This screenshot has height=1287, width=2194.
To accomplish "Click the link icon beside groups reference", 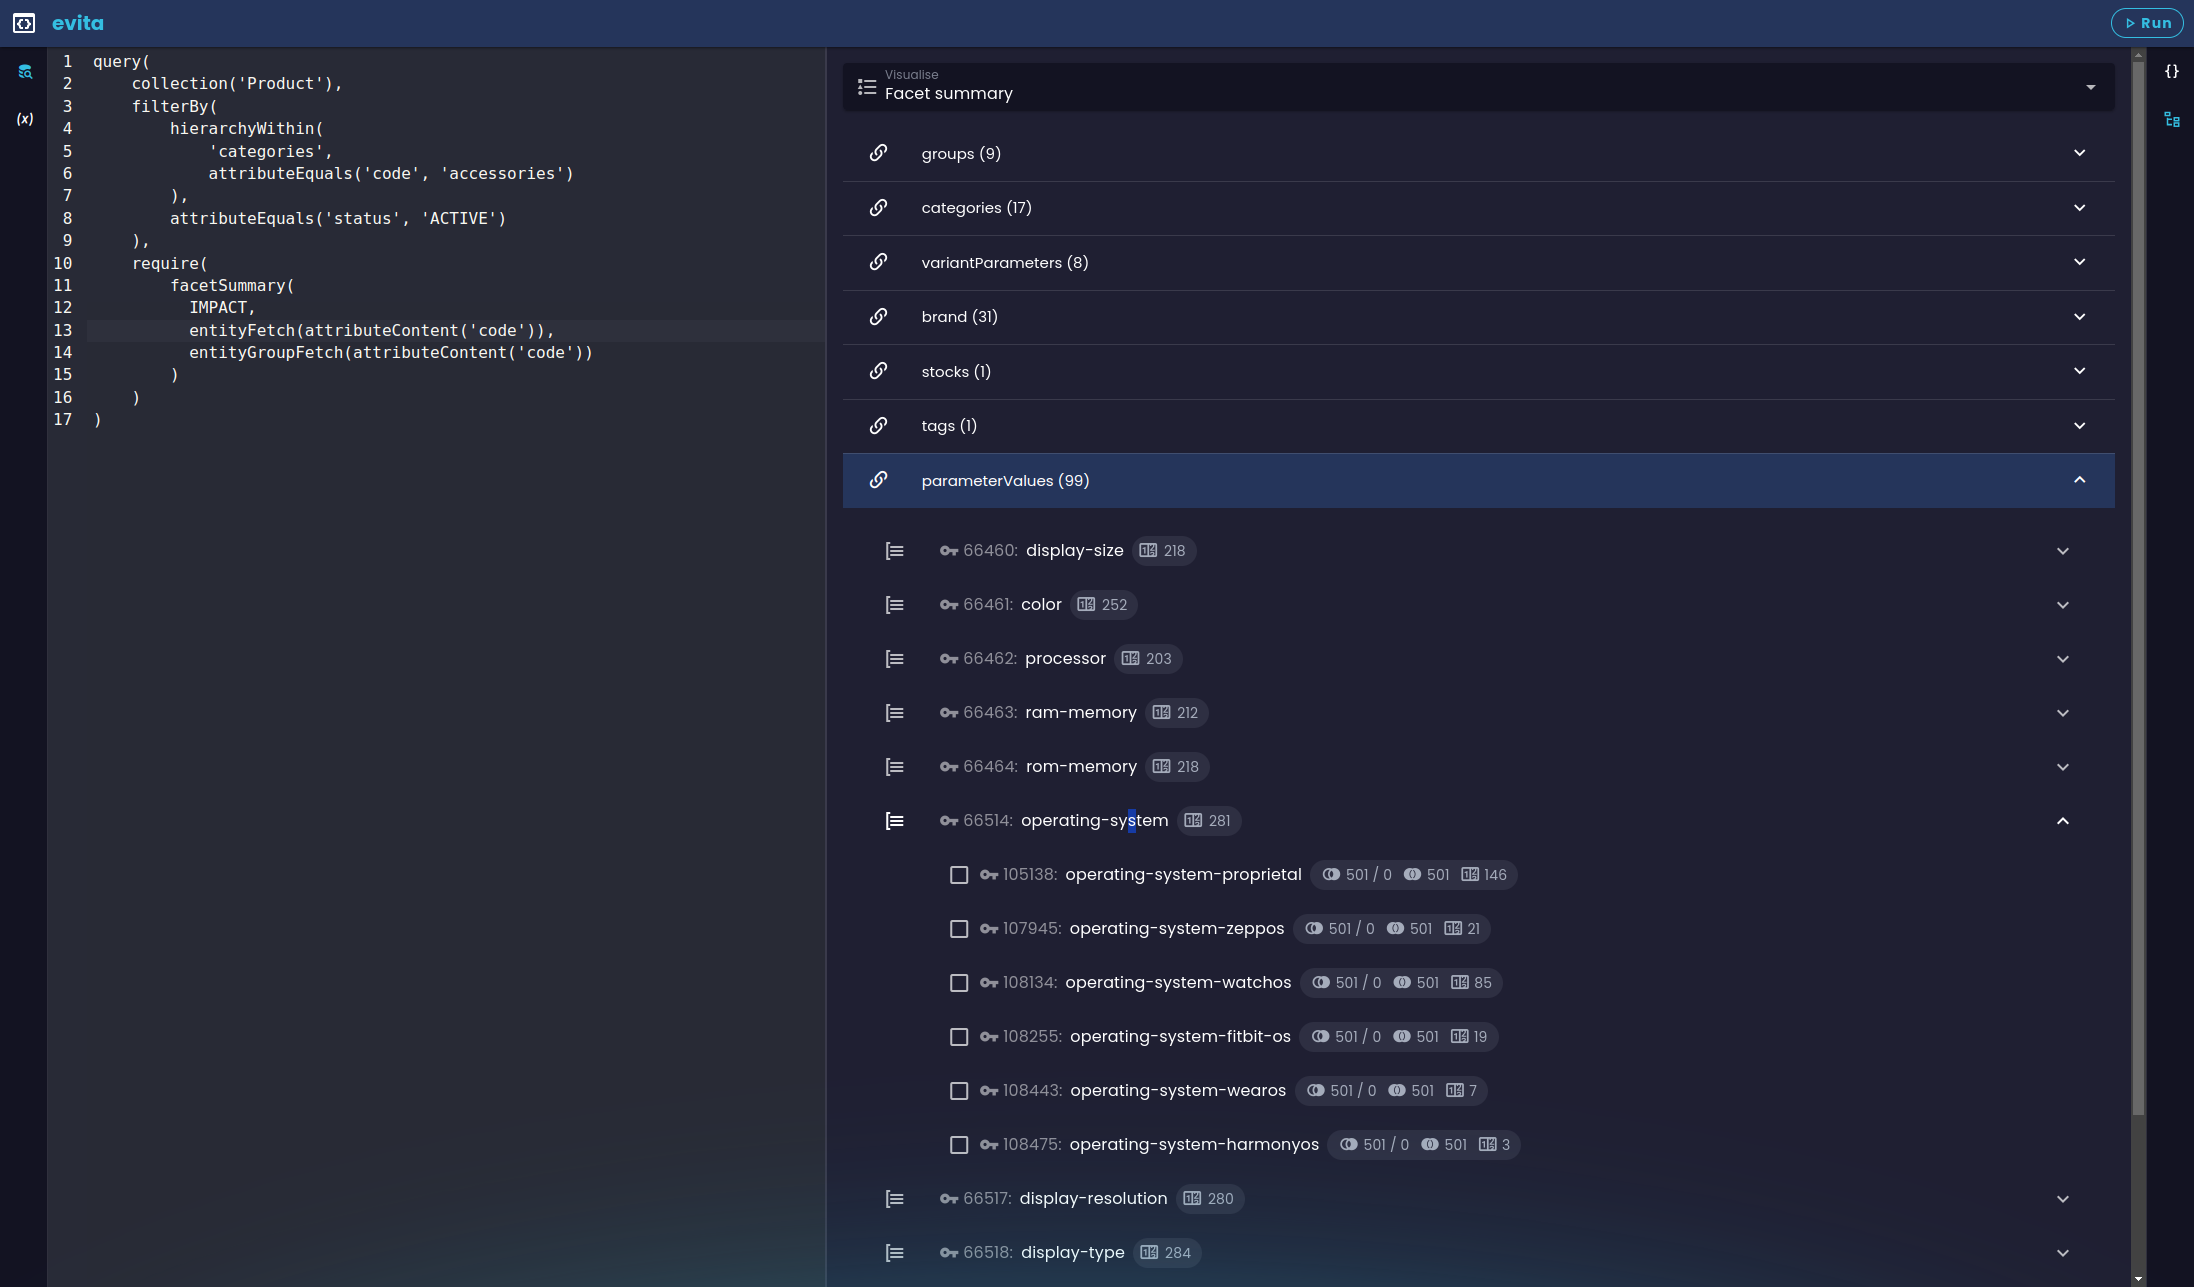I will tap(878, 153).
